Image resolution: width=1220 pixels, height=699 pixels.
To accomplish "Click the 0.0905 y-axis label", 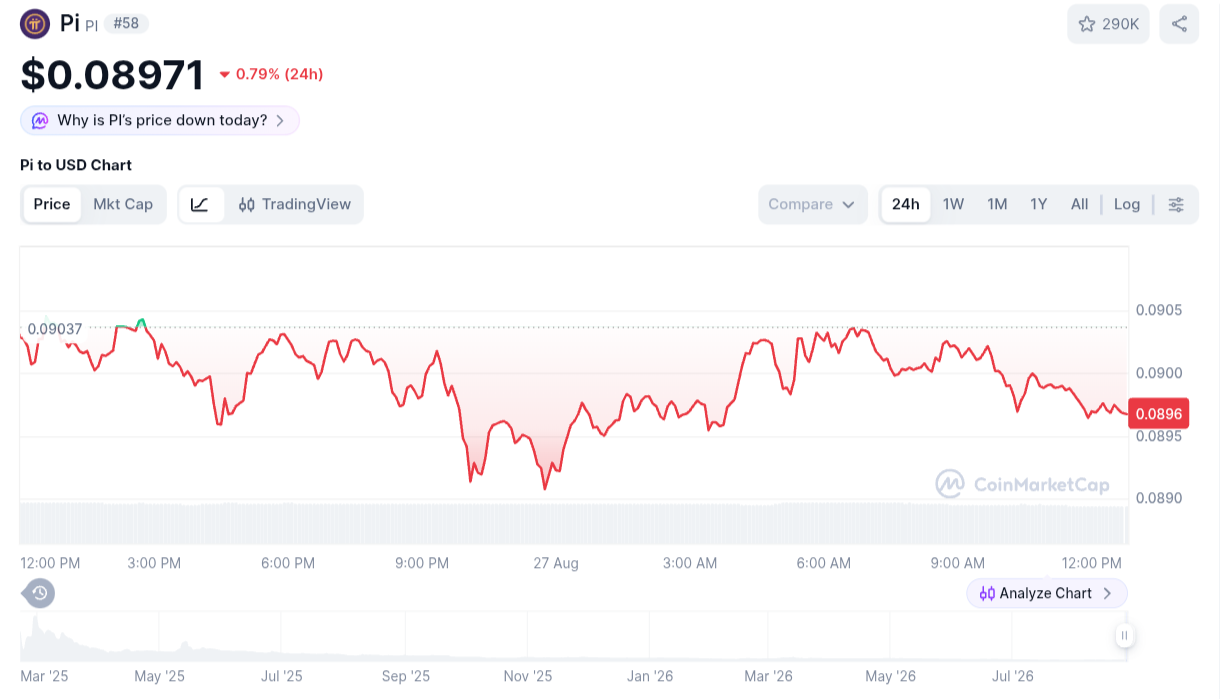I will pyautogui.click(x=1158, y=310).
